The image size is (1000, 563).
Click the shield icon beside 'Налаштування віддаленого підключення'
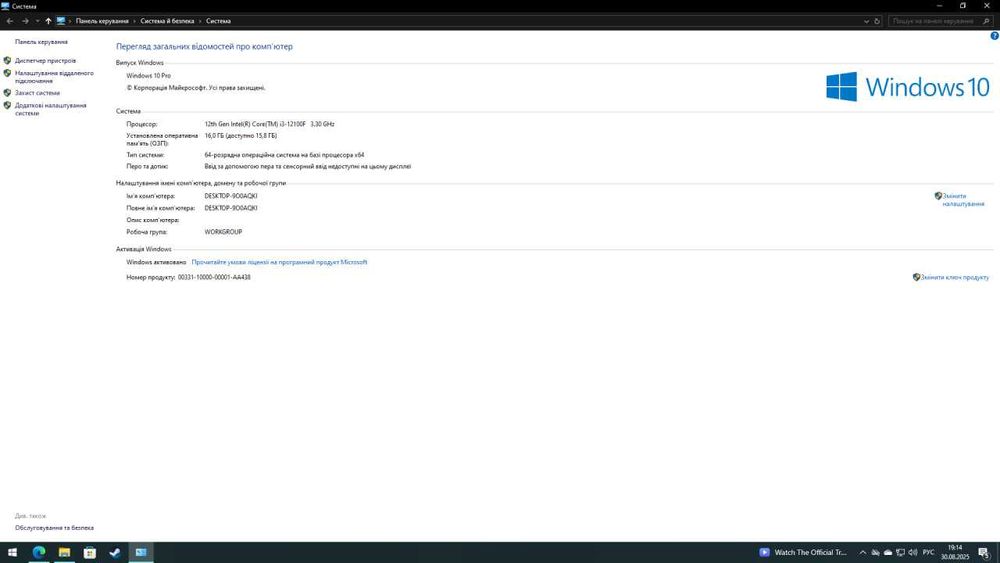click(x=7, y=73)
